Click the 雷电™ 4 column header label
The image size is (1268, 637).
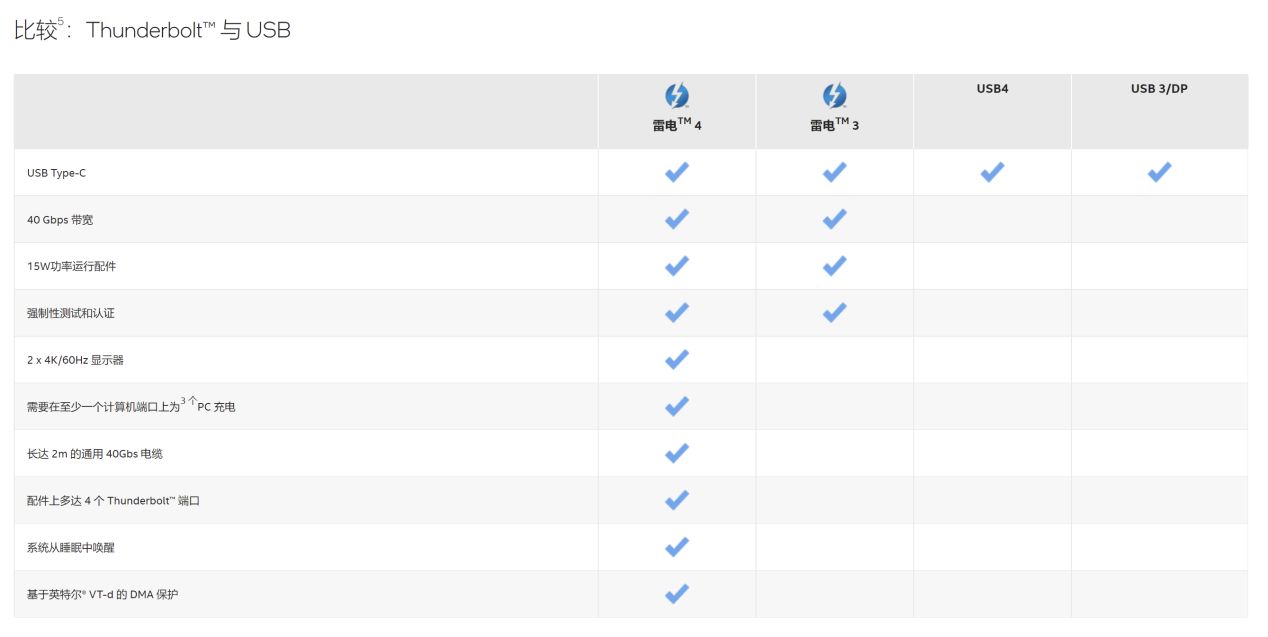[677, 125]
